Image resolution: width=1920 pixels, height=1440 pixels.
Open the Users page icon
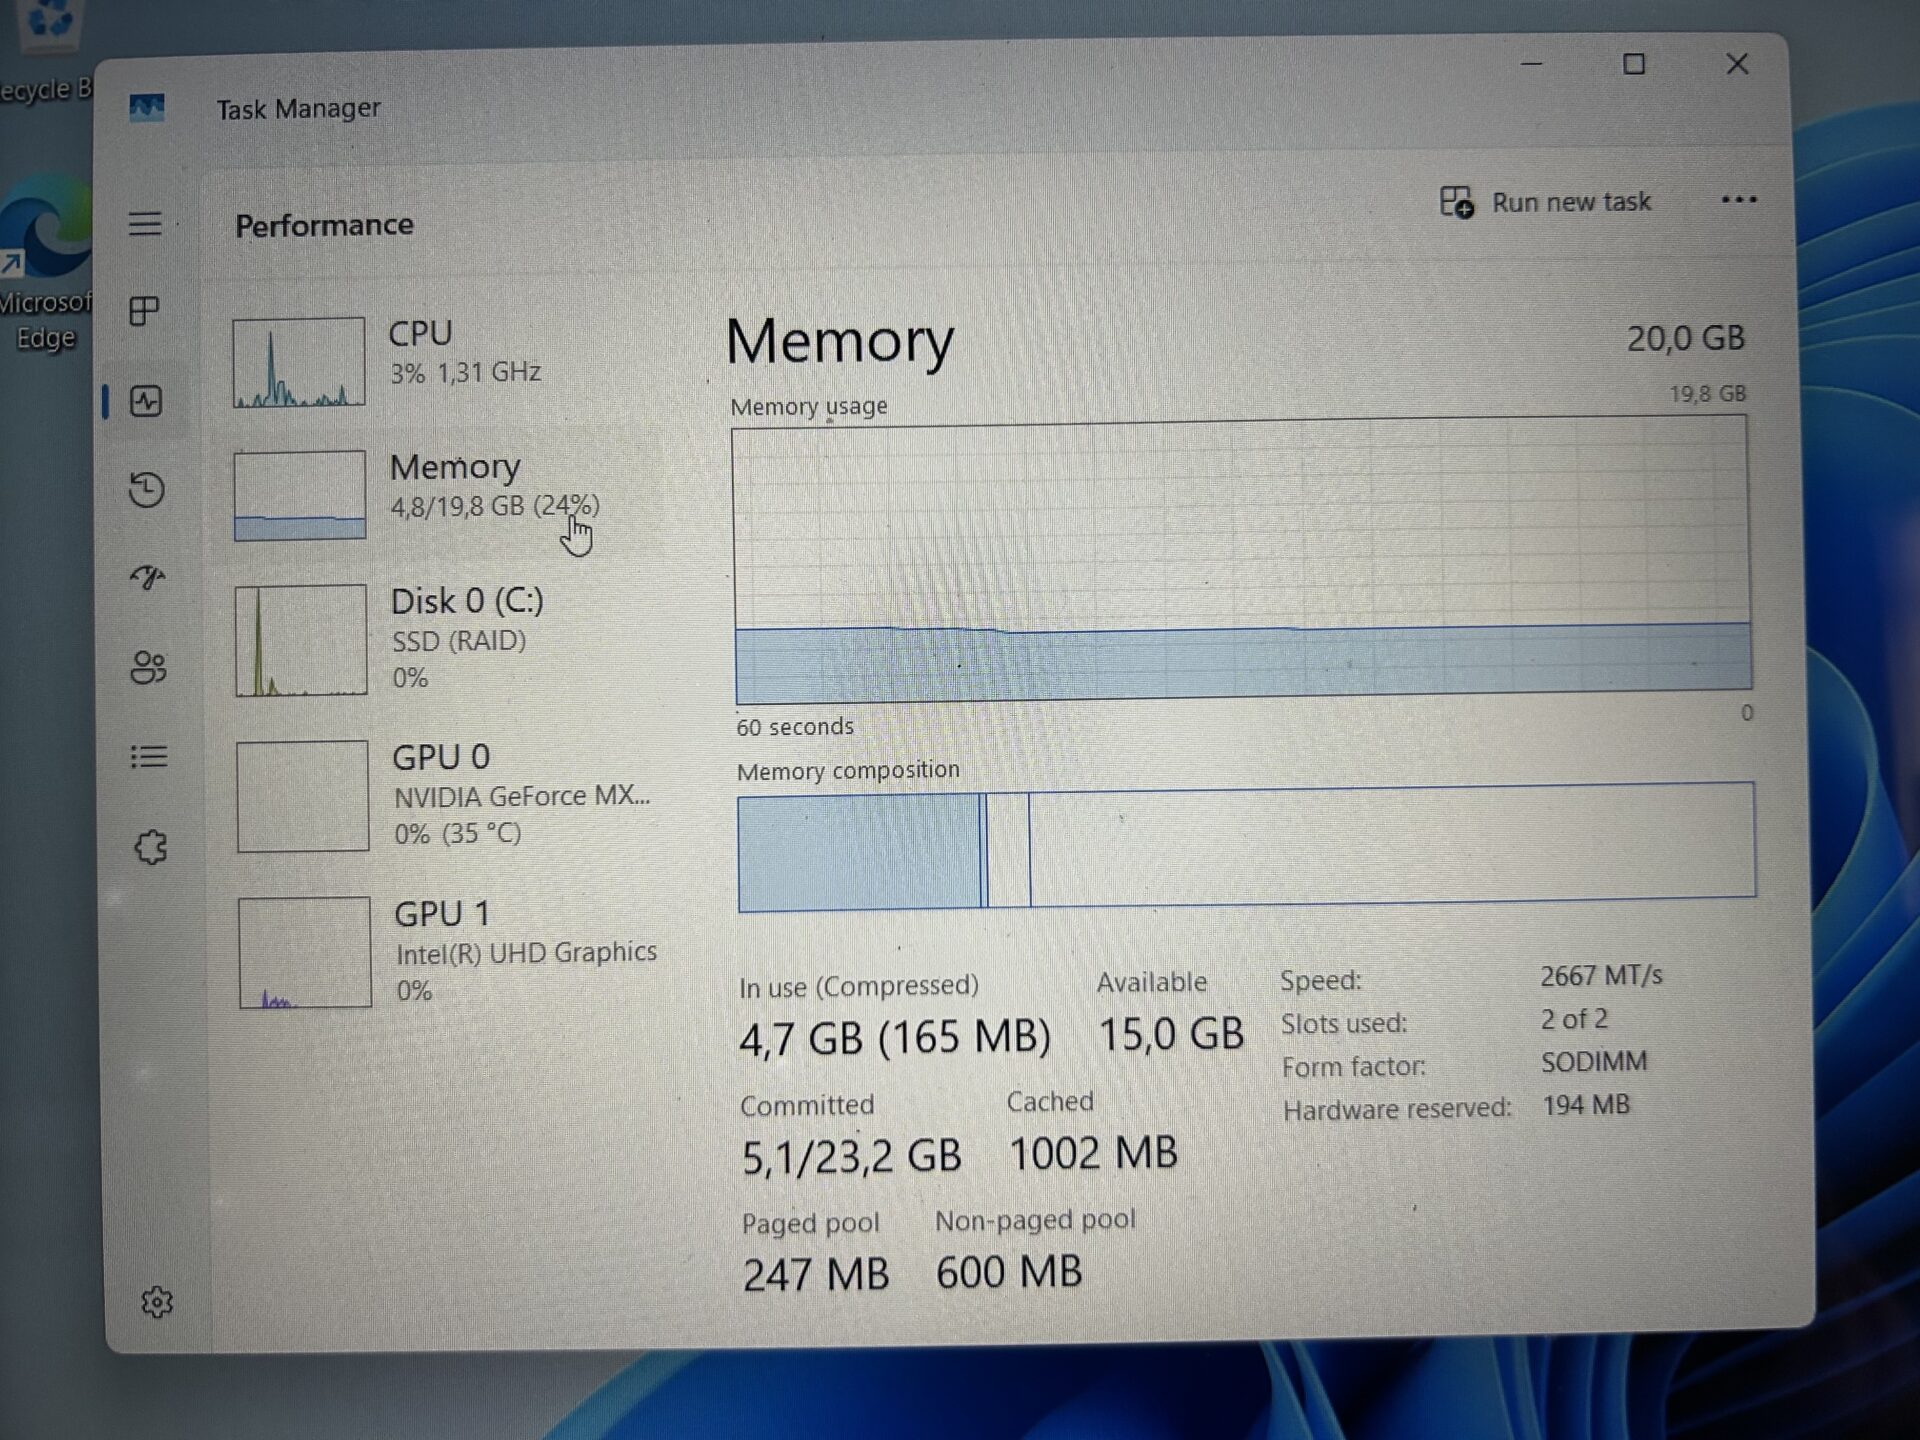point(148,667)
